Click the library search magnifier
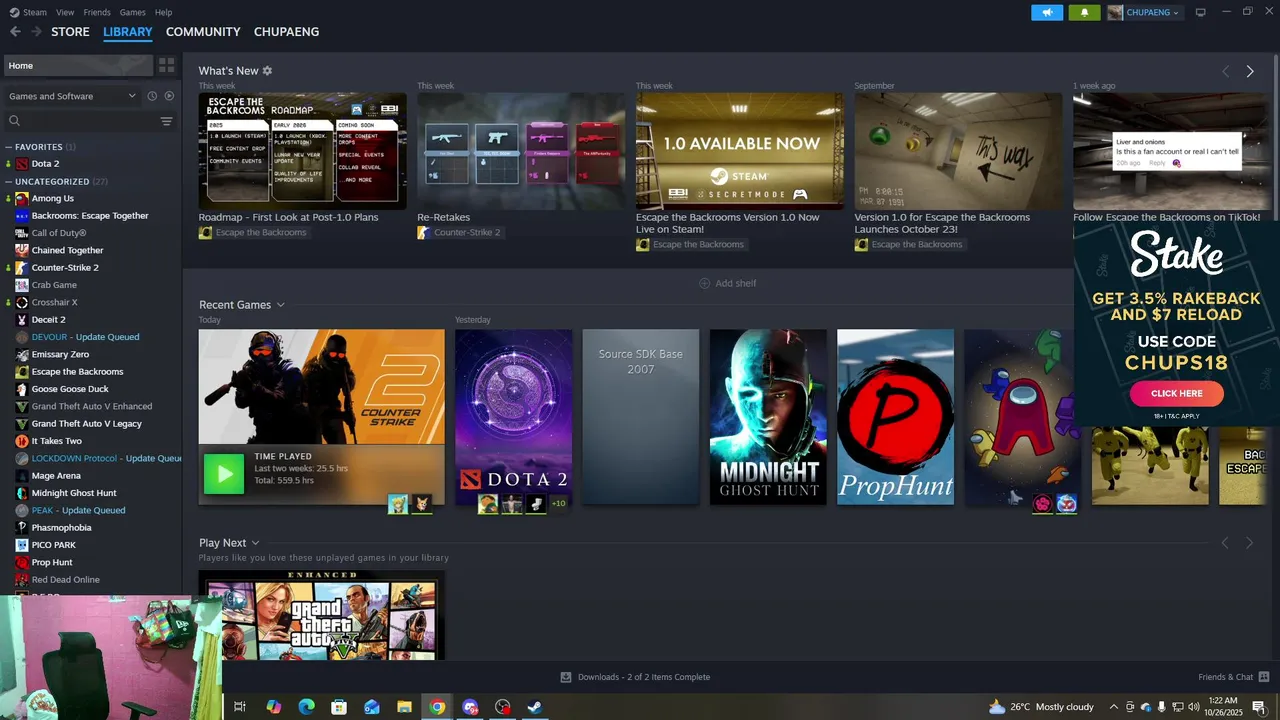Image resolution: width=1280 pixels, height=720 pixels. click(x=15, y=121)
